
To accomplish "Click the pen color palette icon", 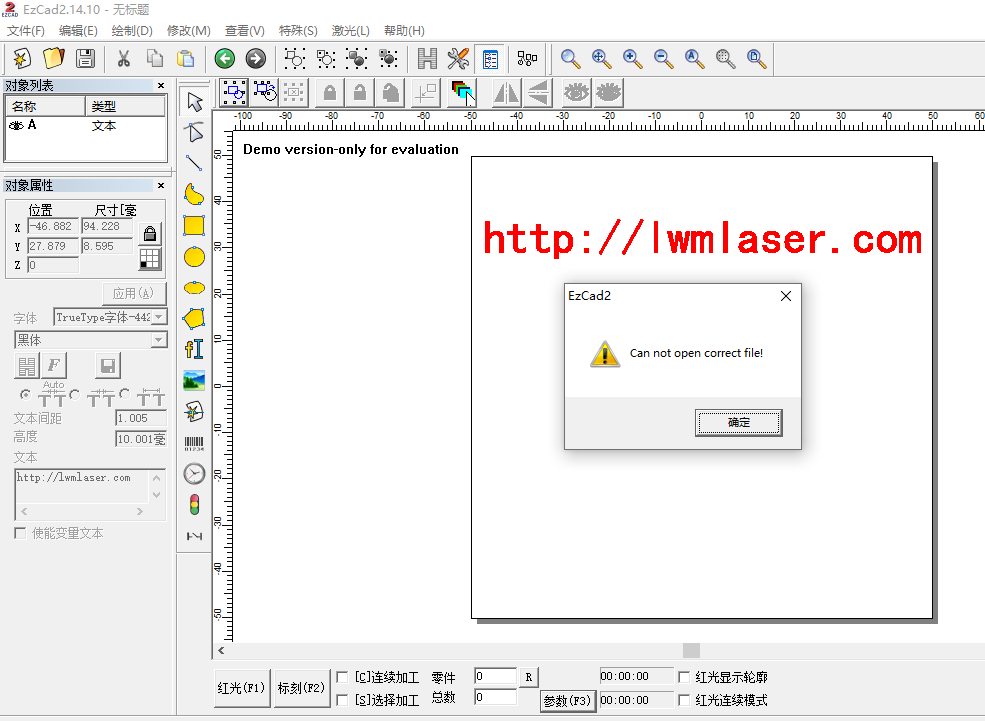I will [x=462, y=94].
